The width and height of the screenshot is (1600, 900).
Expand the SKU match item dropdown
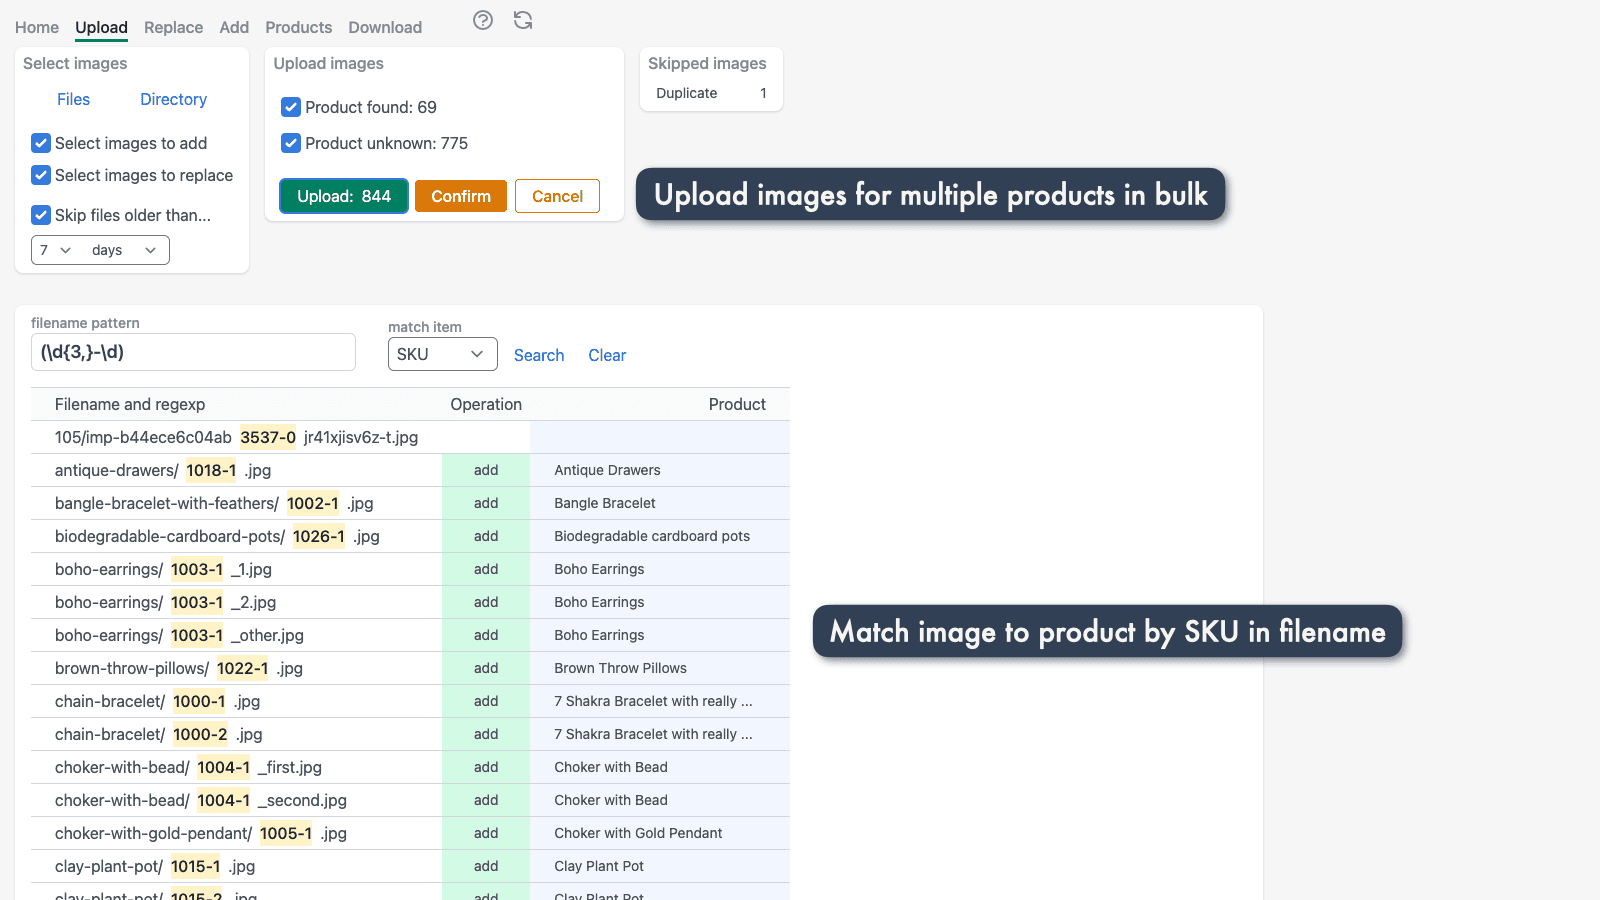pos(442,354)
